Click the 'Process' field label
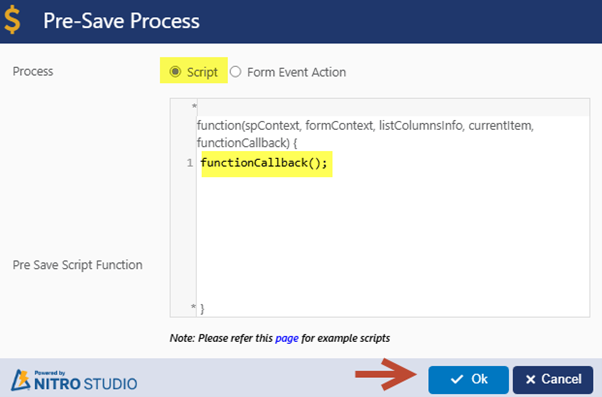This screenshot has height=397, width=602. point(33,71)
